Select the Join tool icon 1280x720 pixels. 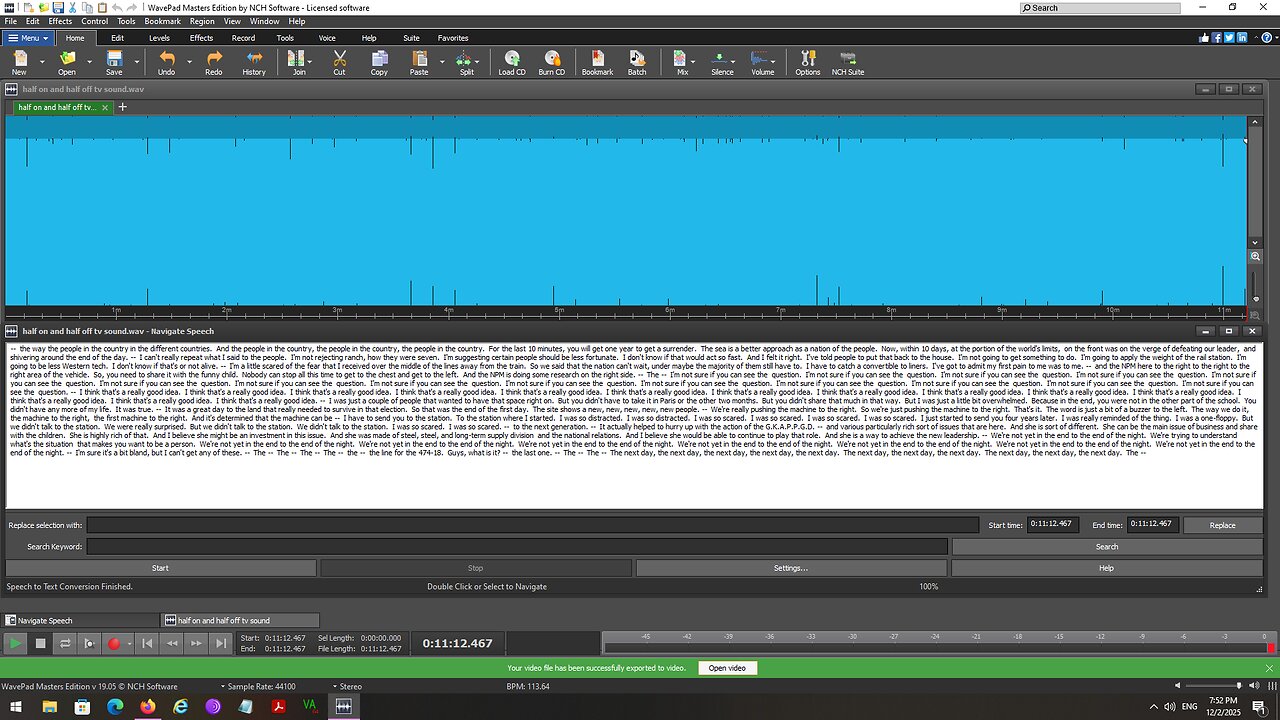tap(299, 62)
